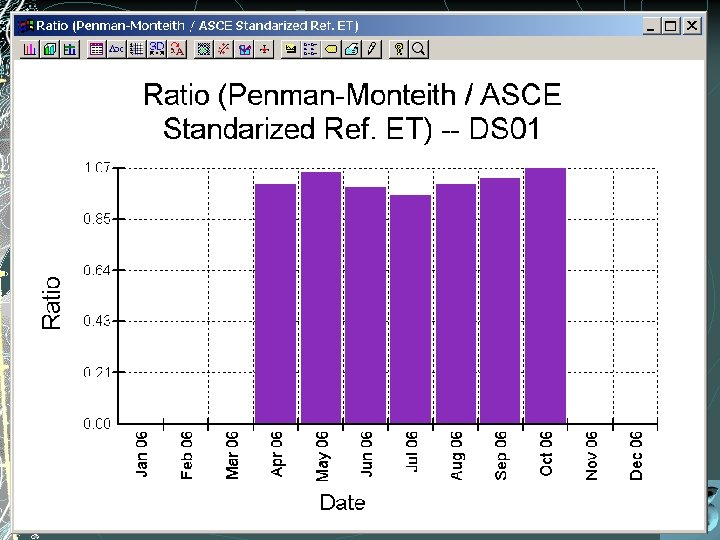Click the green patterned background icon
This screenshot has height=540, width=720.
(204, 49)
